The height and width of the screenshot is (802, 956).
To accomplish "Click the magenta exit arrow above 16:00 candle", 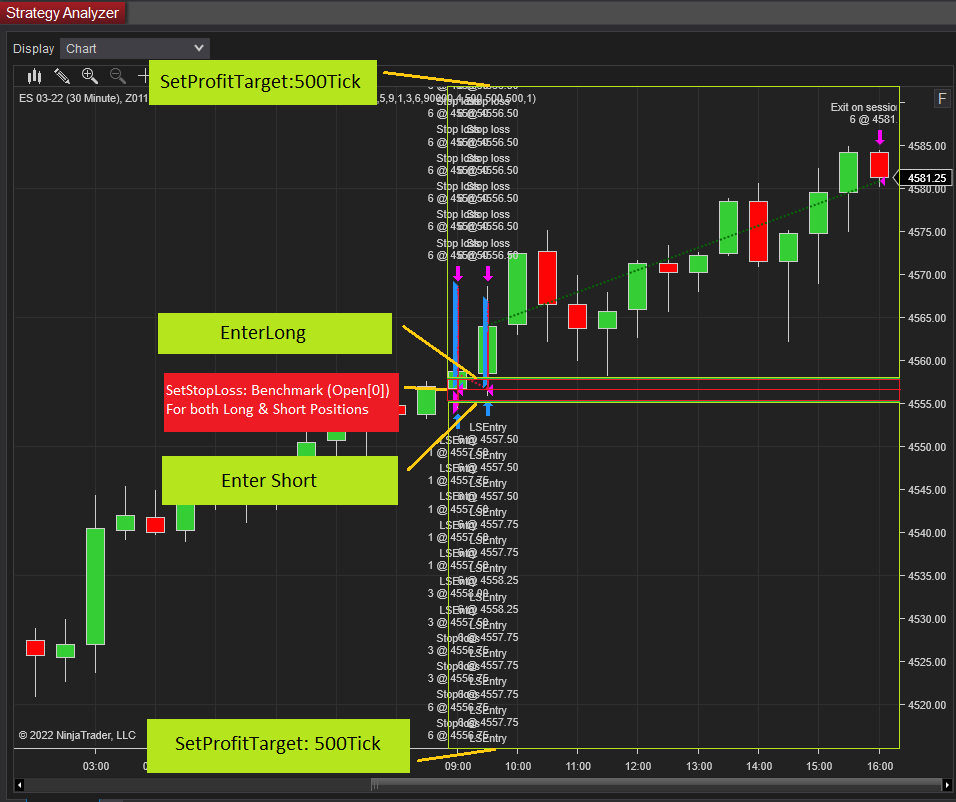I will pos(880,137).
